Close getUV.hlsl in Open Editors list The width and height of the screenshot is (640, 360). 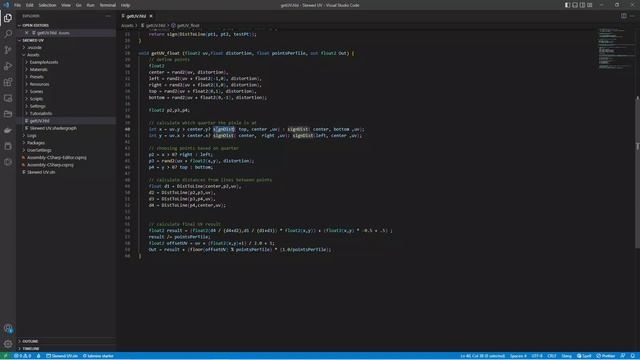pos(27,33)
